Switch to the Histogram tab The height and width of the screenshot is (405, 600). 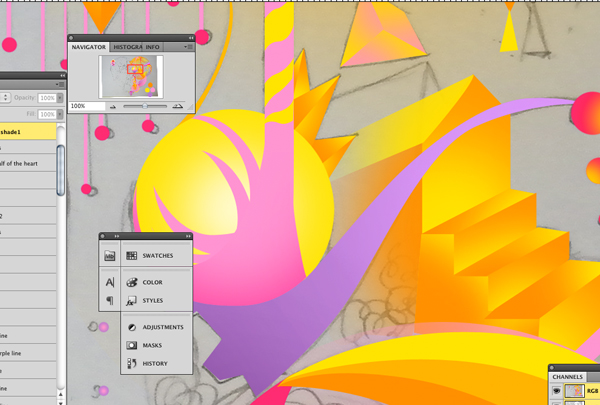(127, 47)
